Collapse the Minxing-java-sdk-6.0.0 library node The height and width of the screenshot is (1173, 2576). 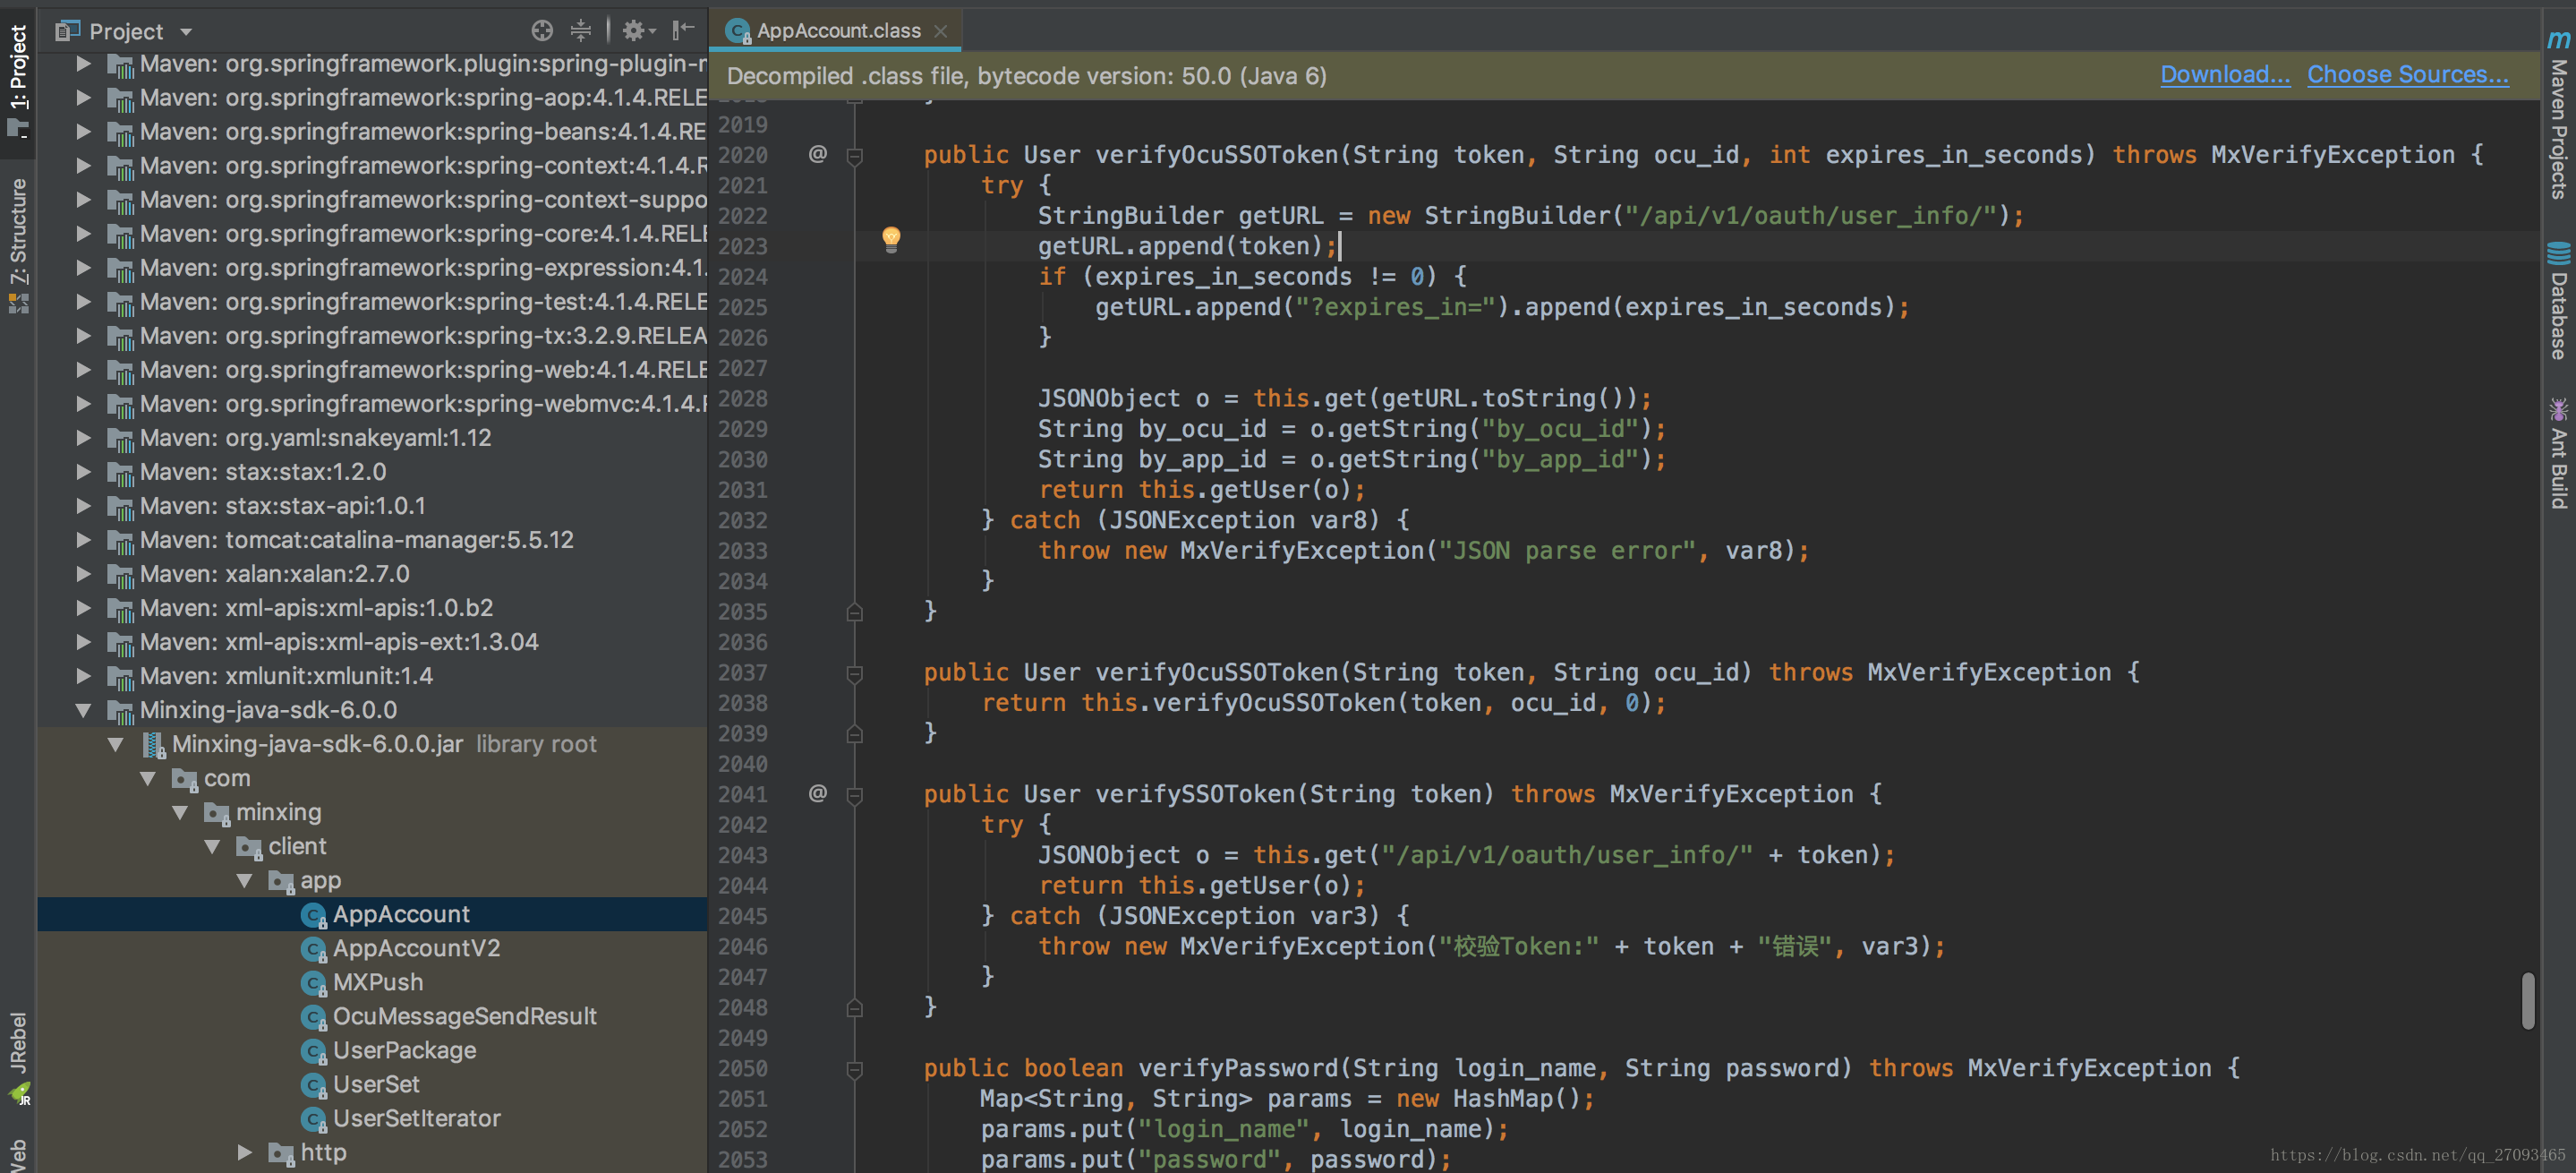(x=84, y=710)
